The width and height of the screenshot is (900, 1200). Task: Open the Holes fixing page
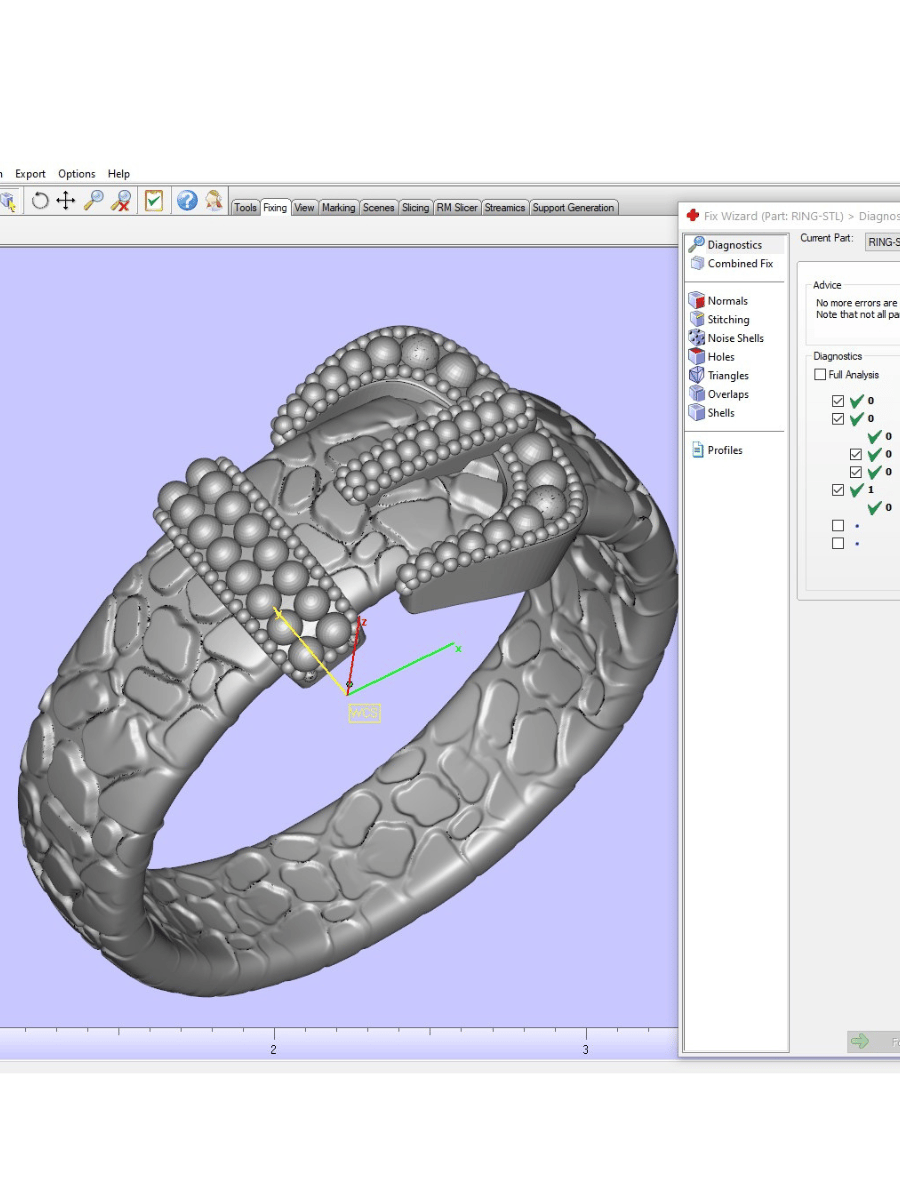(x=721, y=357)
